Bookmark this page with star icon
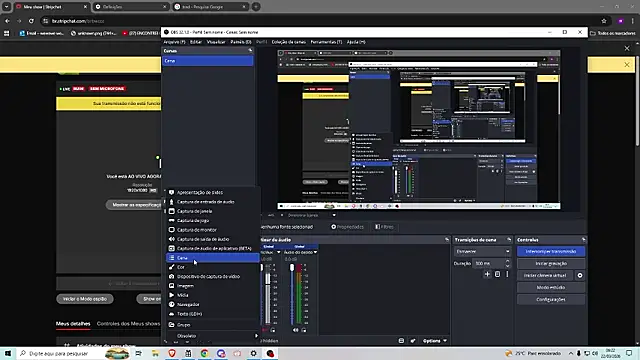 604,21
